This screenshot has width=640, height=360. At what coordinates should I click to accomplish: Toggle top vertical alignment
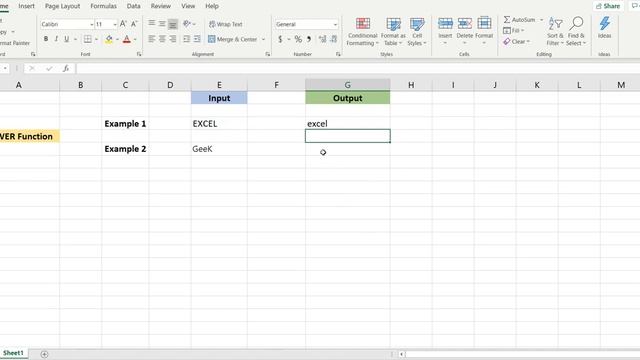tap(151, 24)
